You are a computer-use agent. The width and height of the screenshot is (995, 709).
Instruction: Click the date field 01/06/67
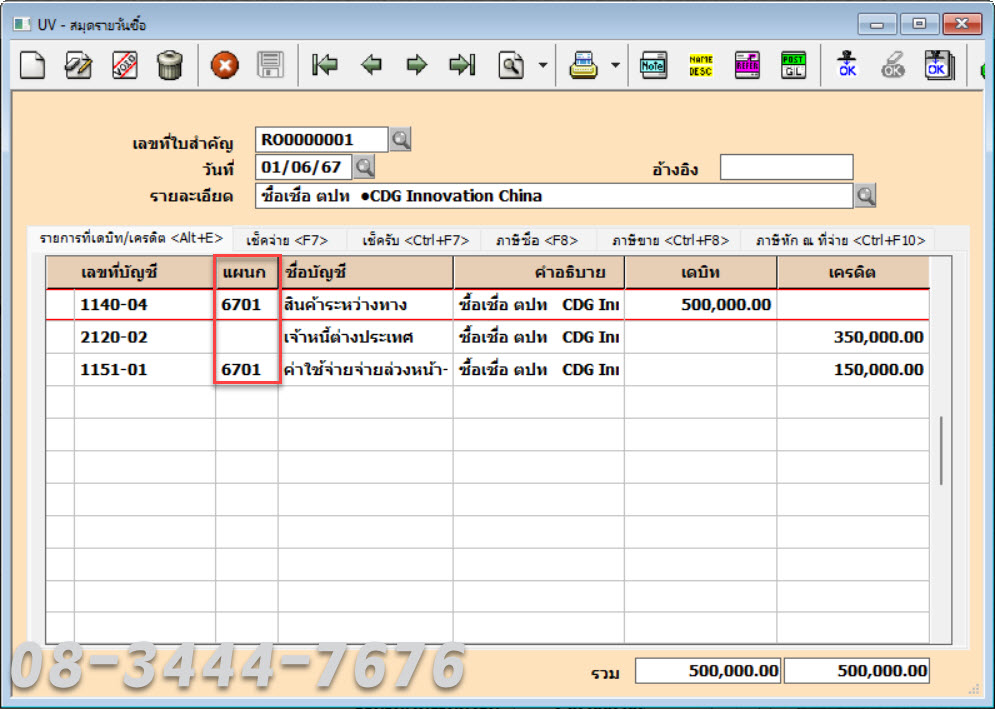click(303, 168)
